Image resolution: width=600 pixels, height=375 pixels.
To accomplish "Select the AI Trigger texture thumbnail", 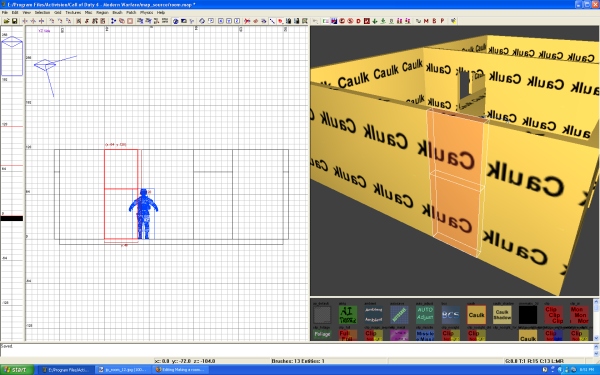I will (x=348, y=315).
